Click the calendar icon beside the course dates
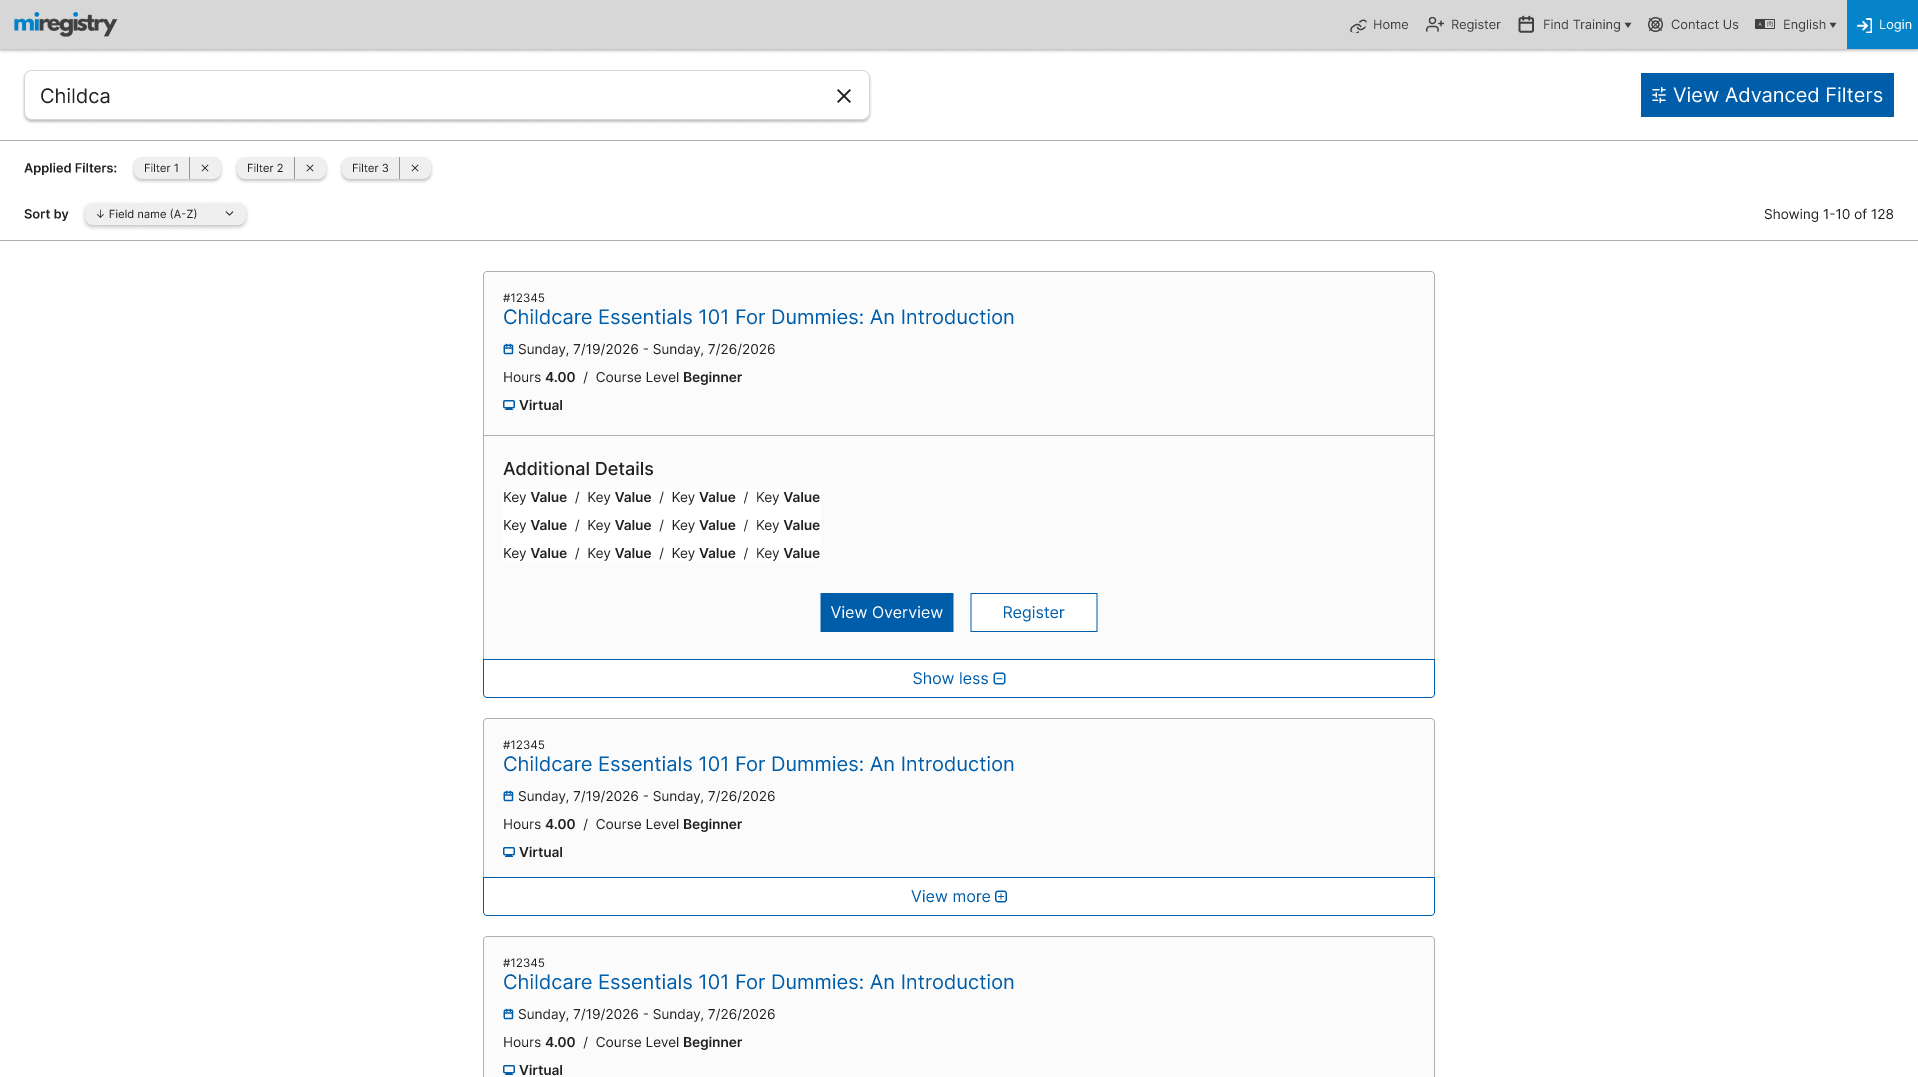Screen dimensions: 1918x1077 508,349
